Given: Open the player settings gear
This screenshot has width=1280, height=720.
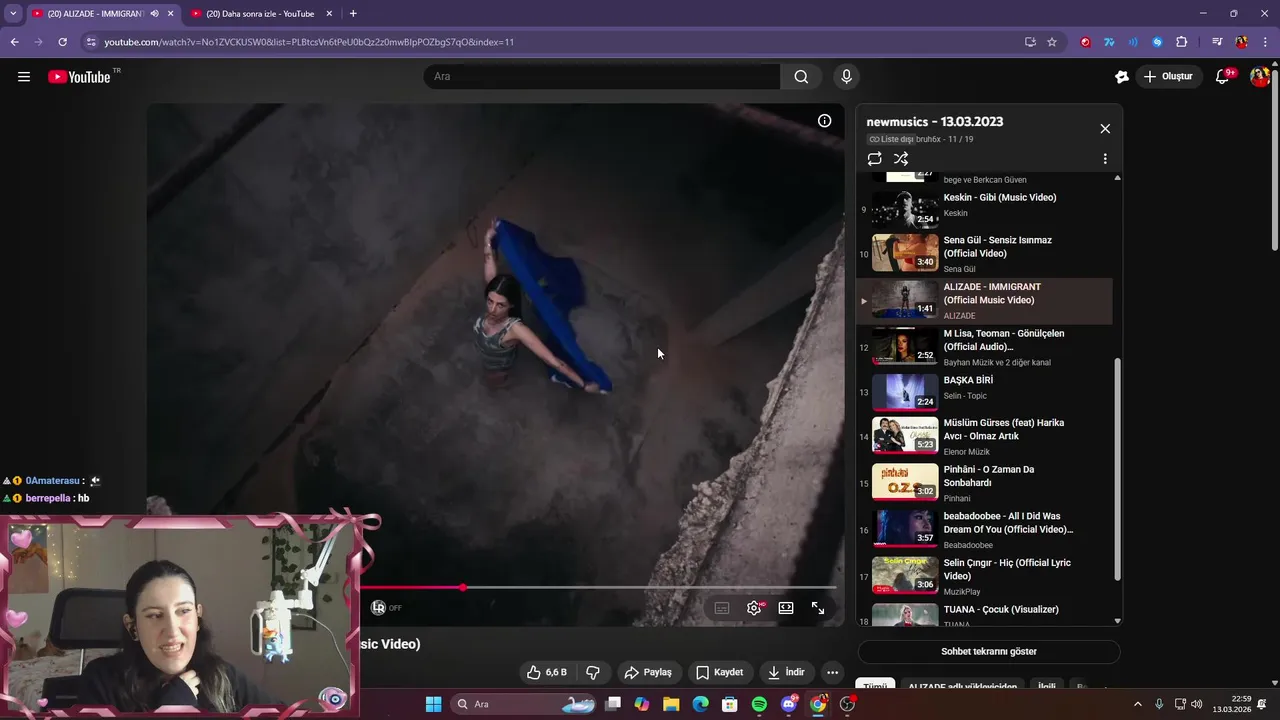Looking at the screenshot, I should click(x=754, y=608).
